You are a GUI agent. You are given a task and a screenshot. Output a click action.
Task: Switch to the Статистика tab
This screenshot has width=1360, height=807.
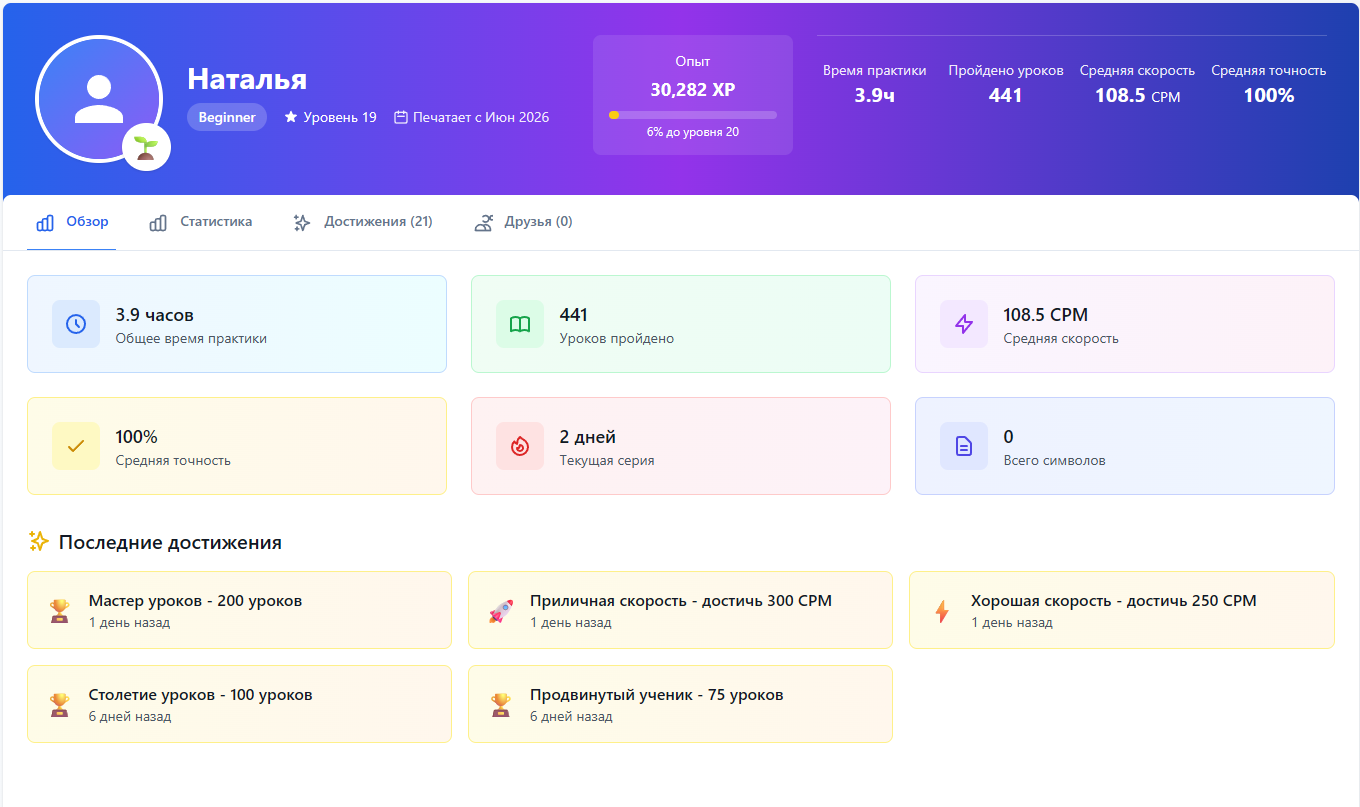coord(201,222)
